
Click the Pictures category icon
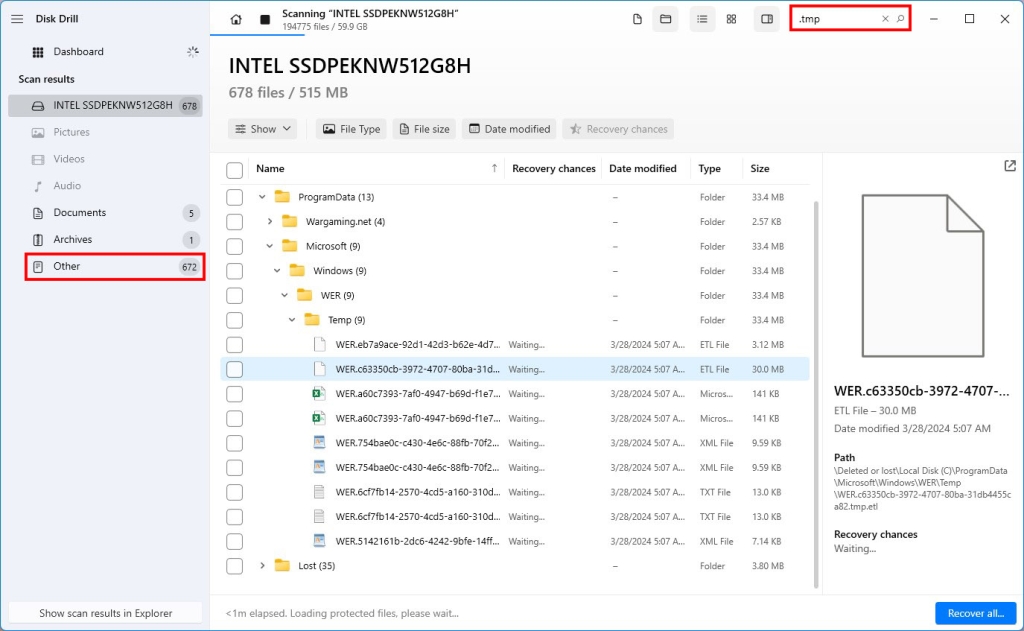[x=36, y=131]
